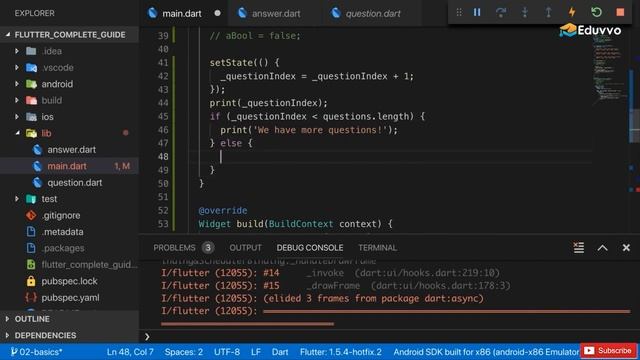Image resolution: width=640 pixels, height=360 pixels.
Task: Collapse the lib folder
Action: 18,133
